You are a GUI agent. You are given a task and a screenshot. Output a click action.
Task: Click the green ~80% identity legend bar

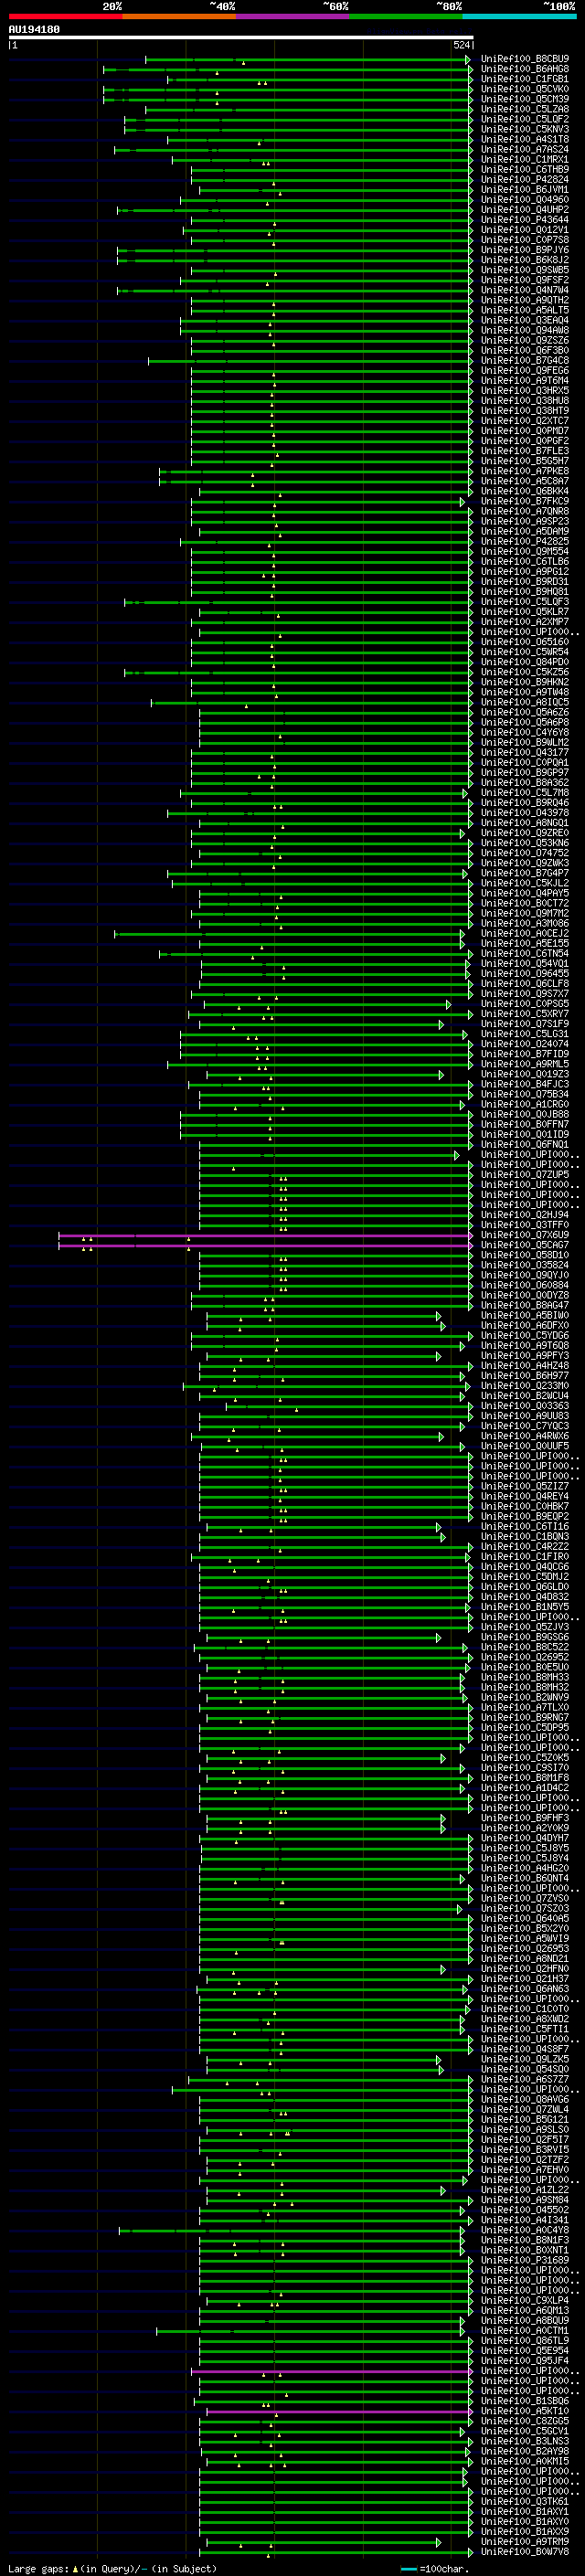[x=406, y=16]
